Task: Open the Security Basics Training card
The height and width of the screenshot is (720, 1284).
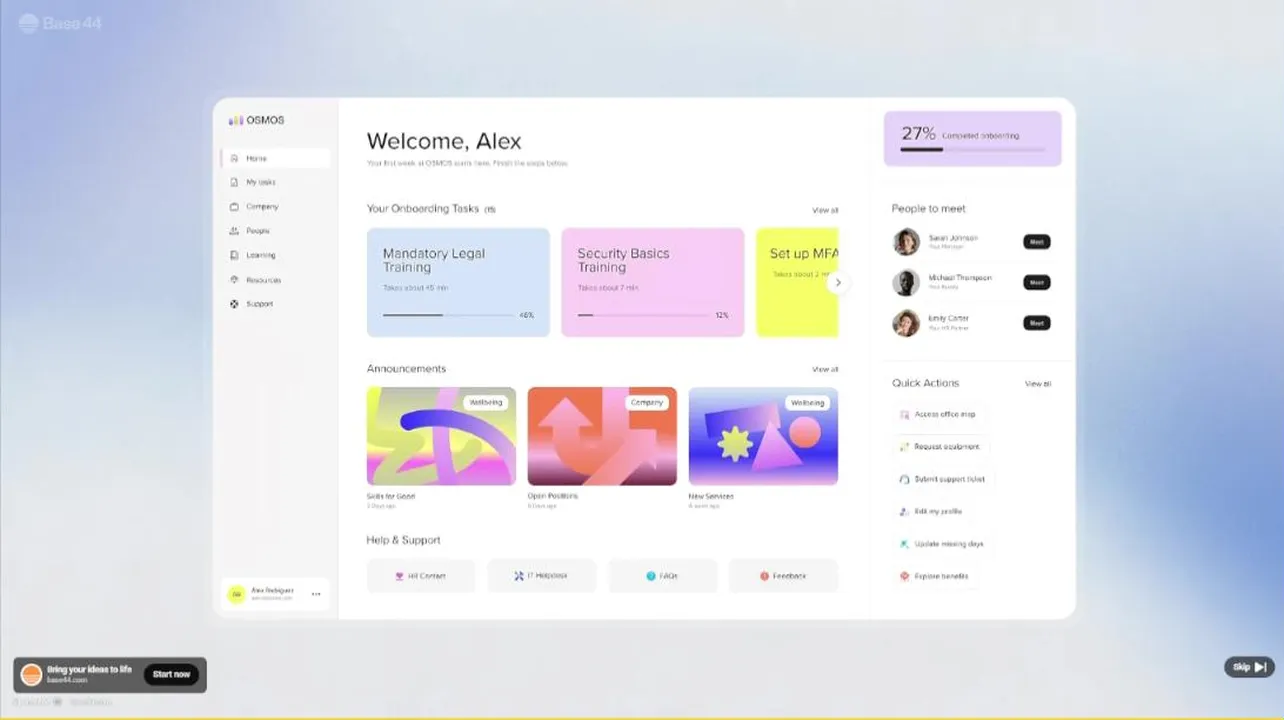Action: point(653,283)
